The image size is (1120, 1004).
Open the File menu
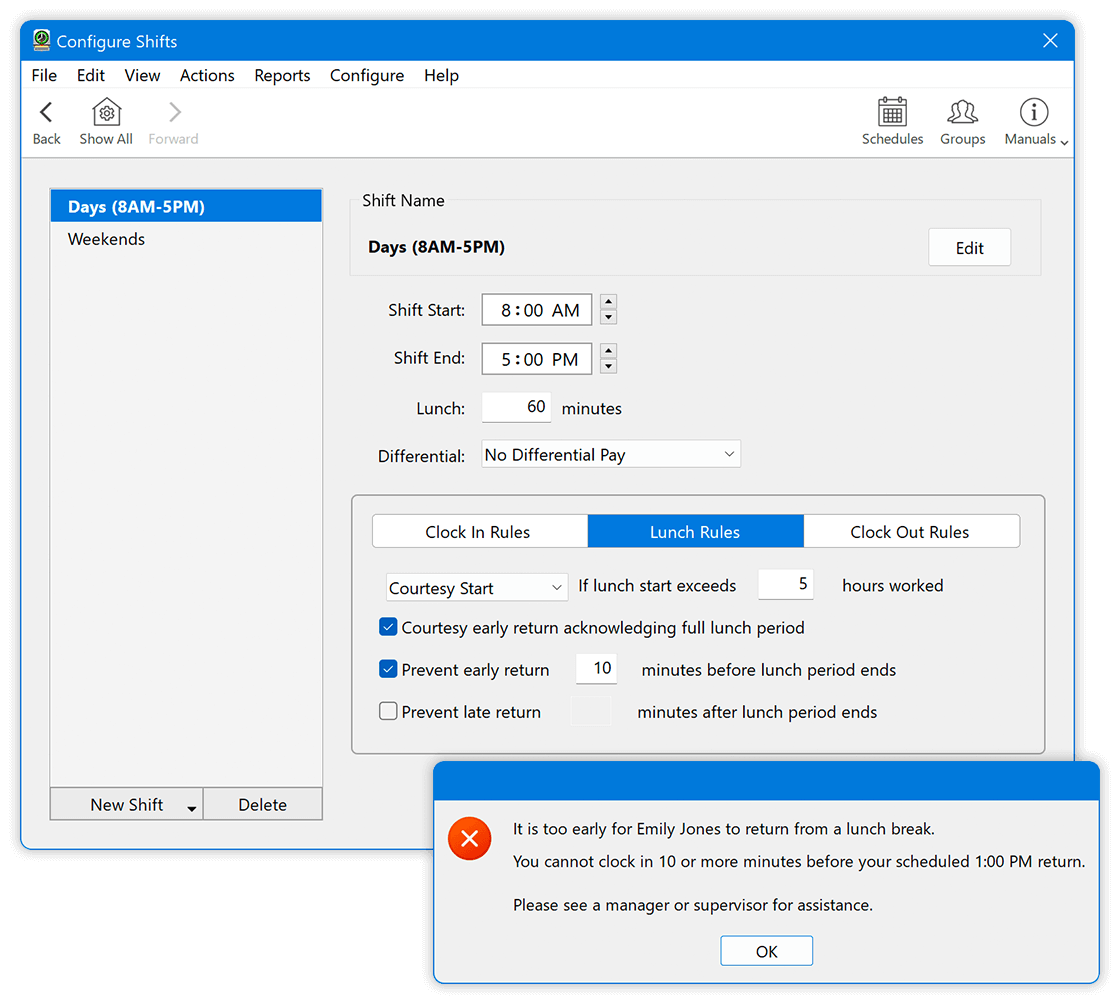point(44,75)
